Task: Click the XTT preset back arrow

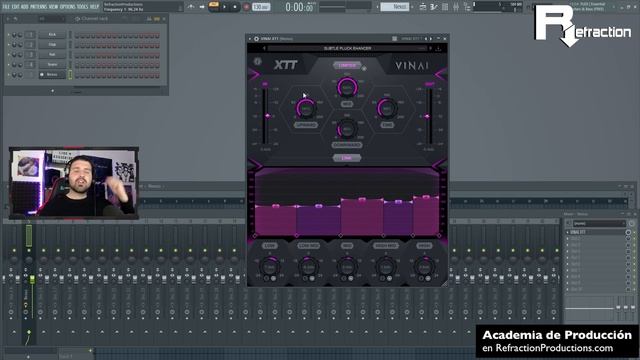Action: [264, 48]
